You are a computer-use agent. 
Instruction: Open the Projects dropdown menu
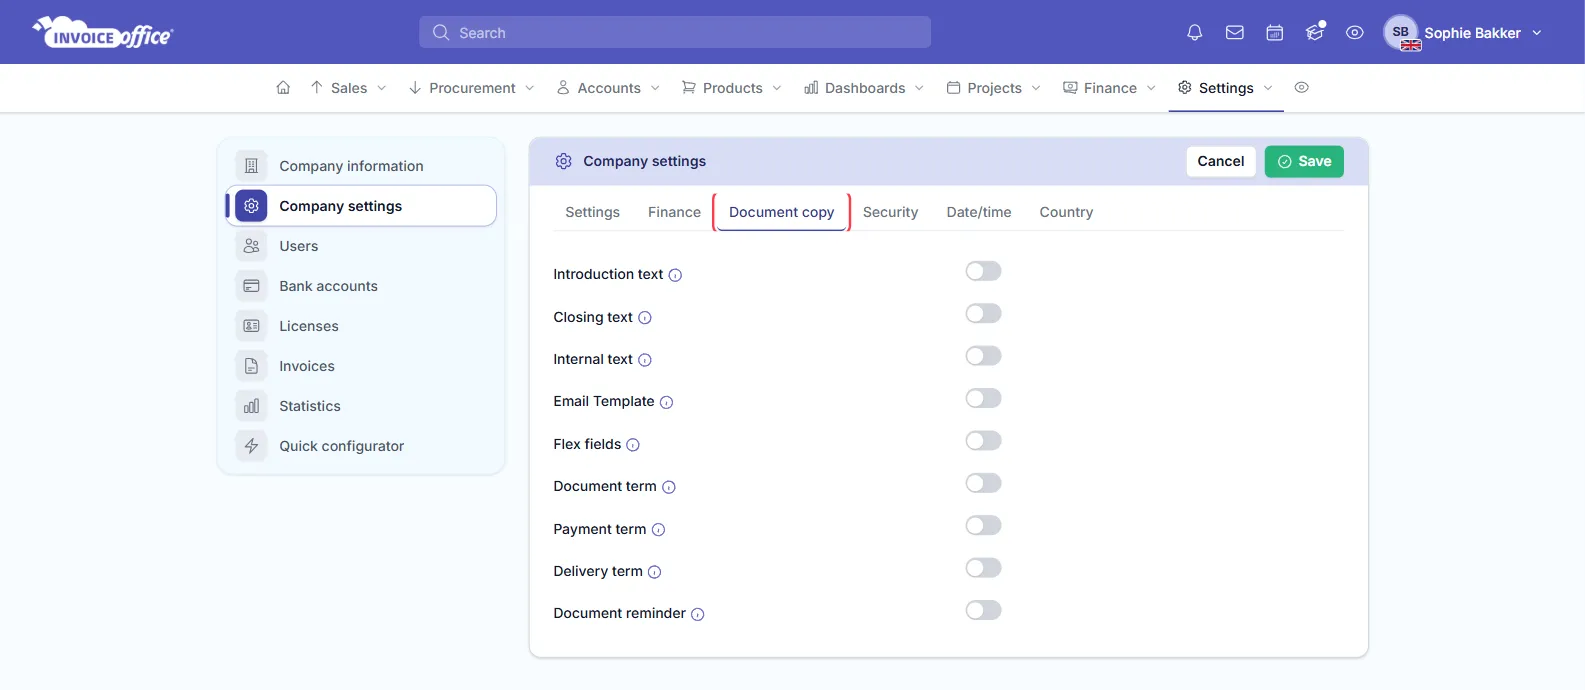(x=994, y=88)
